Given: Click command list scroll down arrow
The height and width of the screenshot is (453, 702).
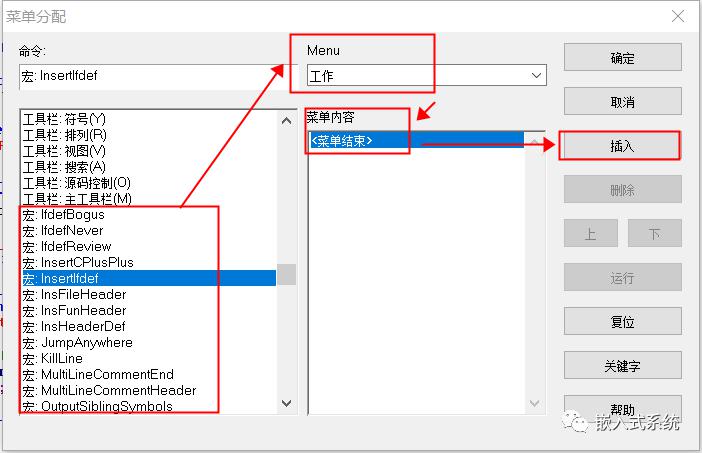Looking at the screenshot, I should (x=287, y=403).
